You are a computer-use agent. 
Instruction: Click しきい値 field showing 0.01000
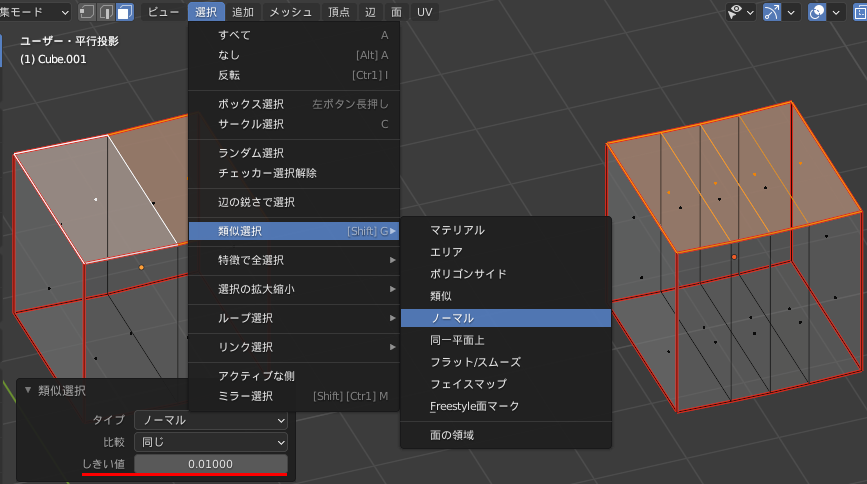[x=211, y=464]
